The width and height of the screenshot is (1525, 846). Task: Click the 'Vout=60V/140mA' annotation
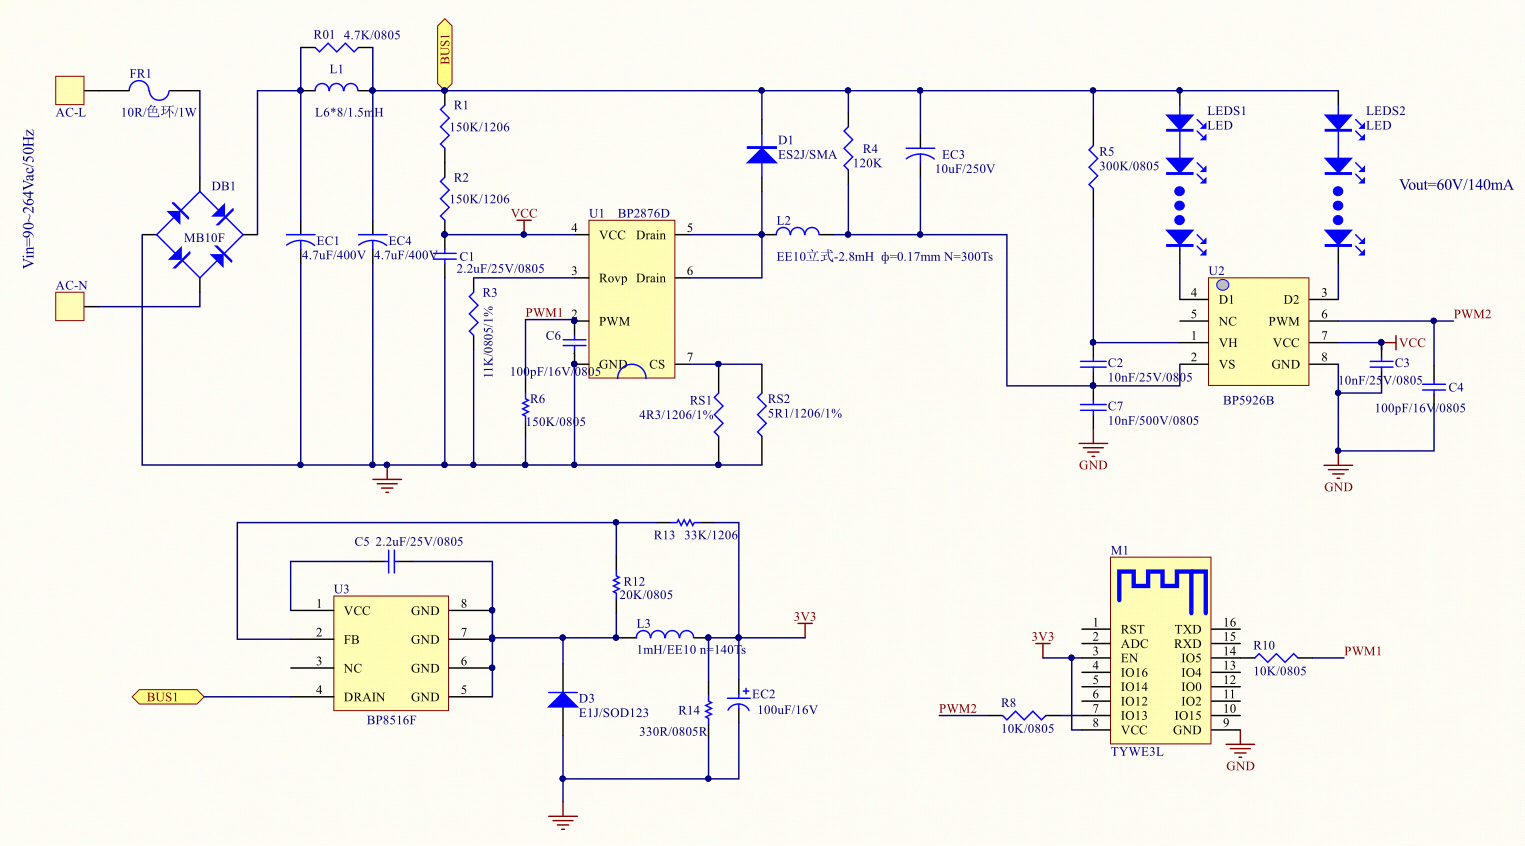(x=1456, y=185)
